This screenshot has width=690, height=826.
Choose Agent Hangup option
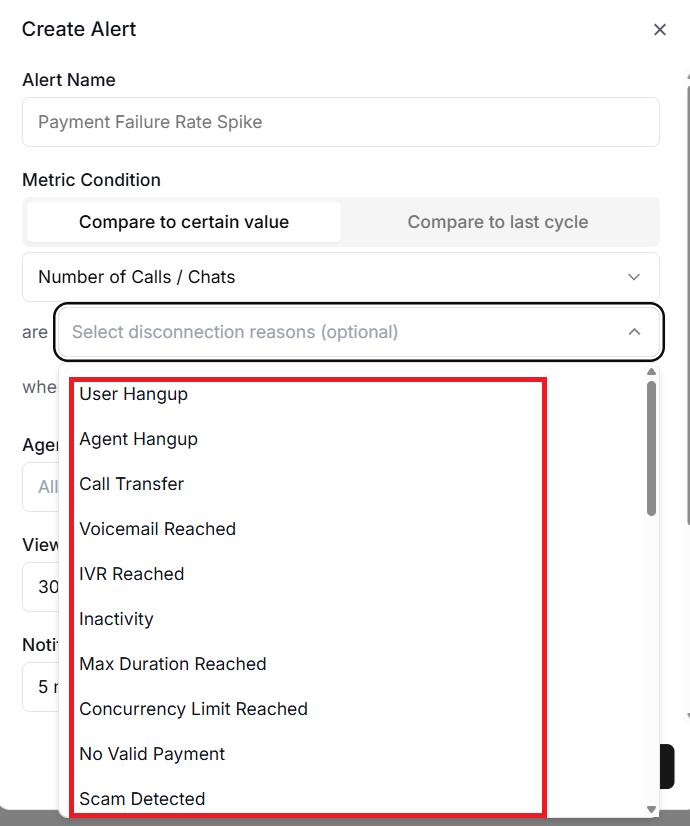point(139,439)
